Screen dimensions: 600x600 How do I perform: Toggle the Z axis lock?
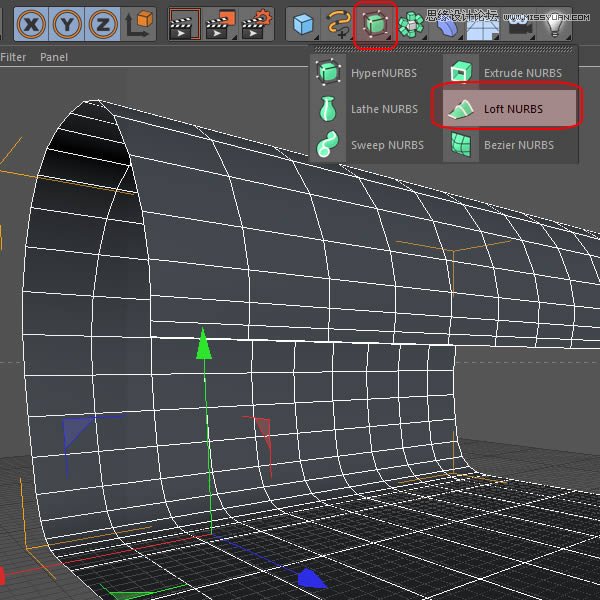click(103, 22)
